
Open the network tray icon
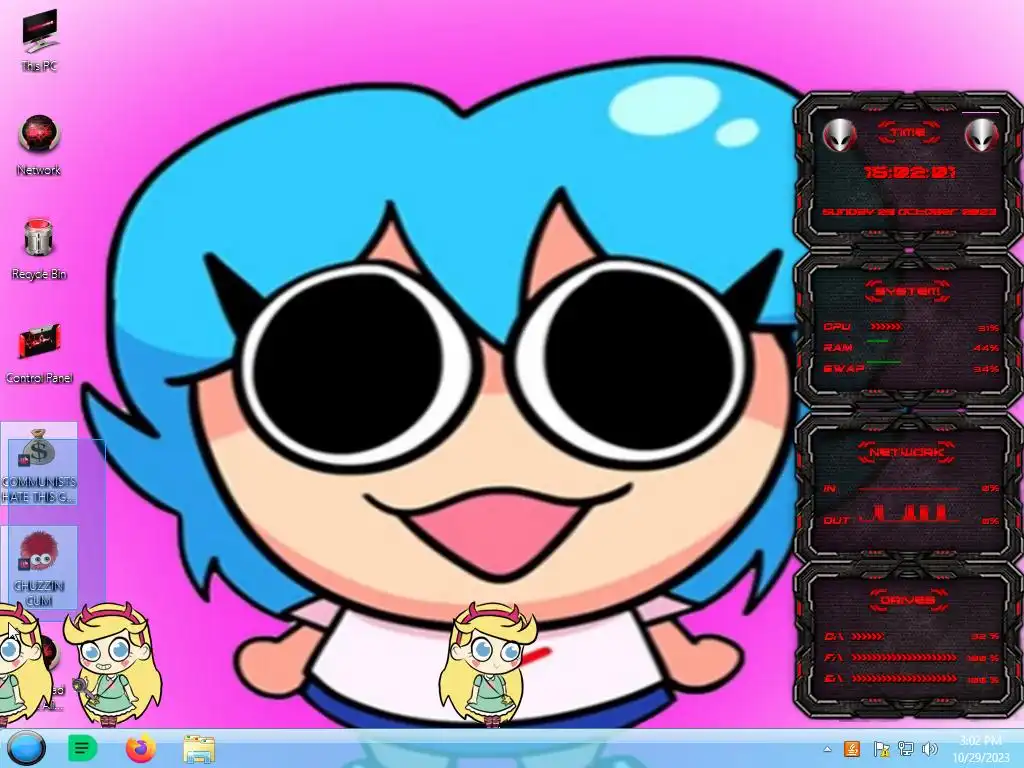pos(905,749)
